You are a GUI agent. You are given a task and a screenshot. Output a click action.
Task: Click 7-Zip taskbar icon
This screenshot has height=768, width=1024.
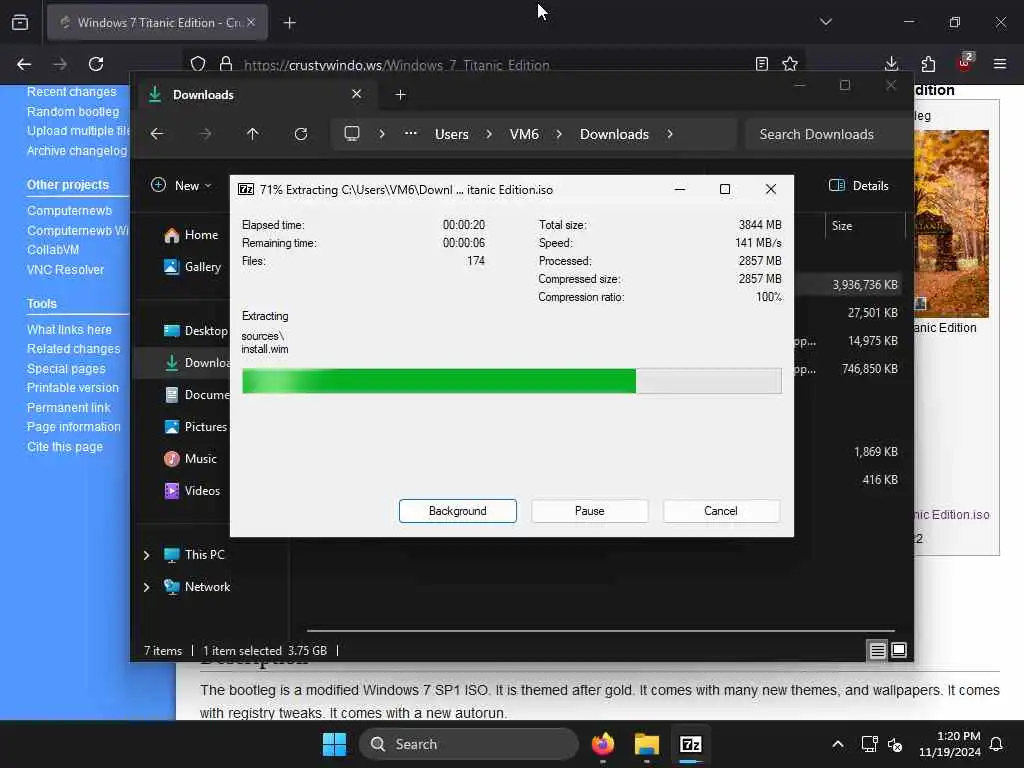pyautogui.click(x=690, y=744)
